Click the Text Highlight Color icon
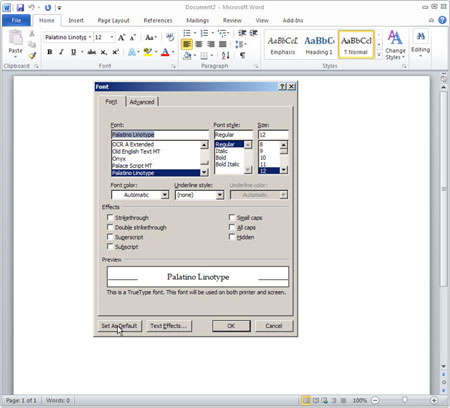 click(147, 52)
